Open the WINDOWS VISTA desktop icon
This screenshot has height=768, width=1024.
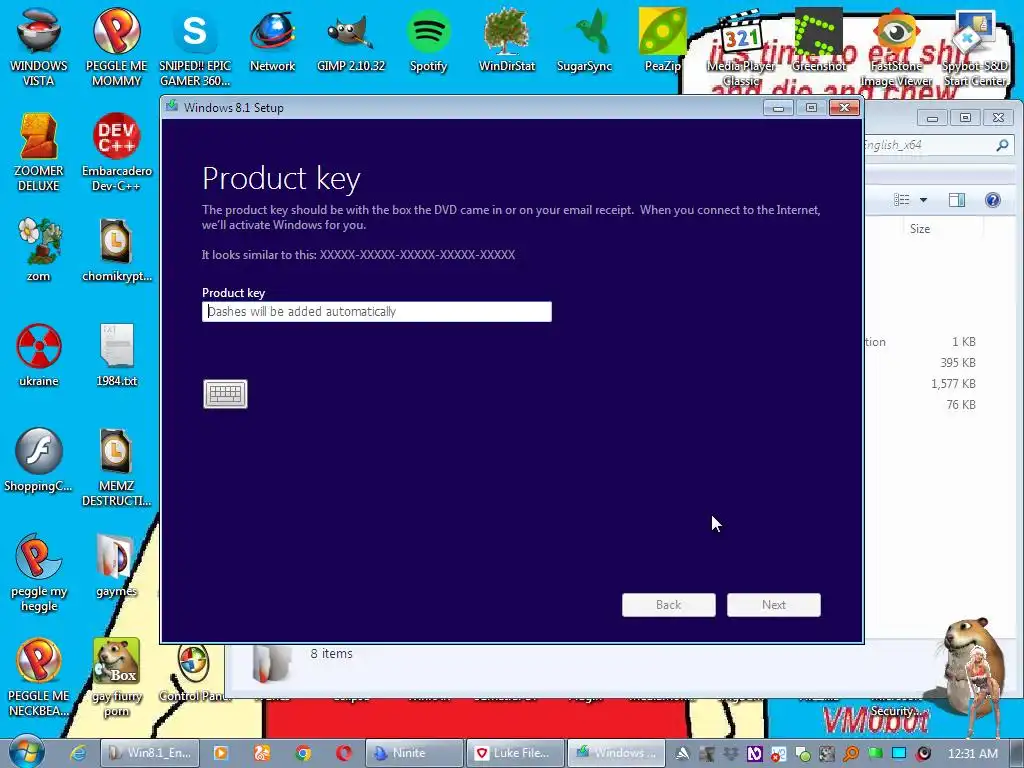pos(39,47)
